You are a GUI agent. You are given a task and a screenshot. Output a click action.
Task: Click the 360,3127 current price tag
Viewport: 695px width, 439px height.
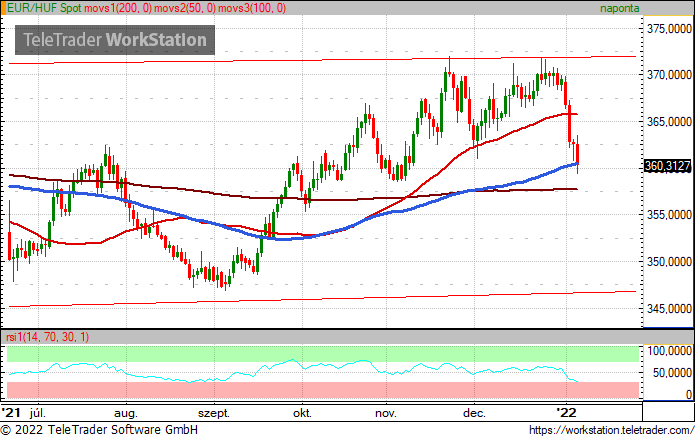coord(667,166)
